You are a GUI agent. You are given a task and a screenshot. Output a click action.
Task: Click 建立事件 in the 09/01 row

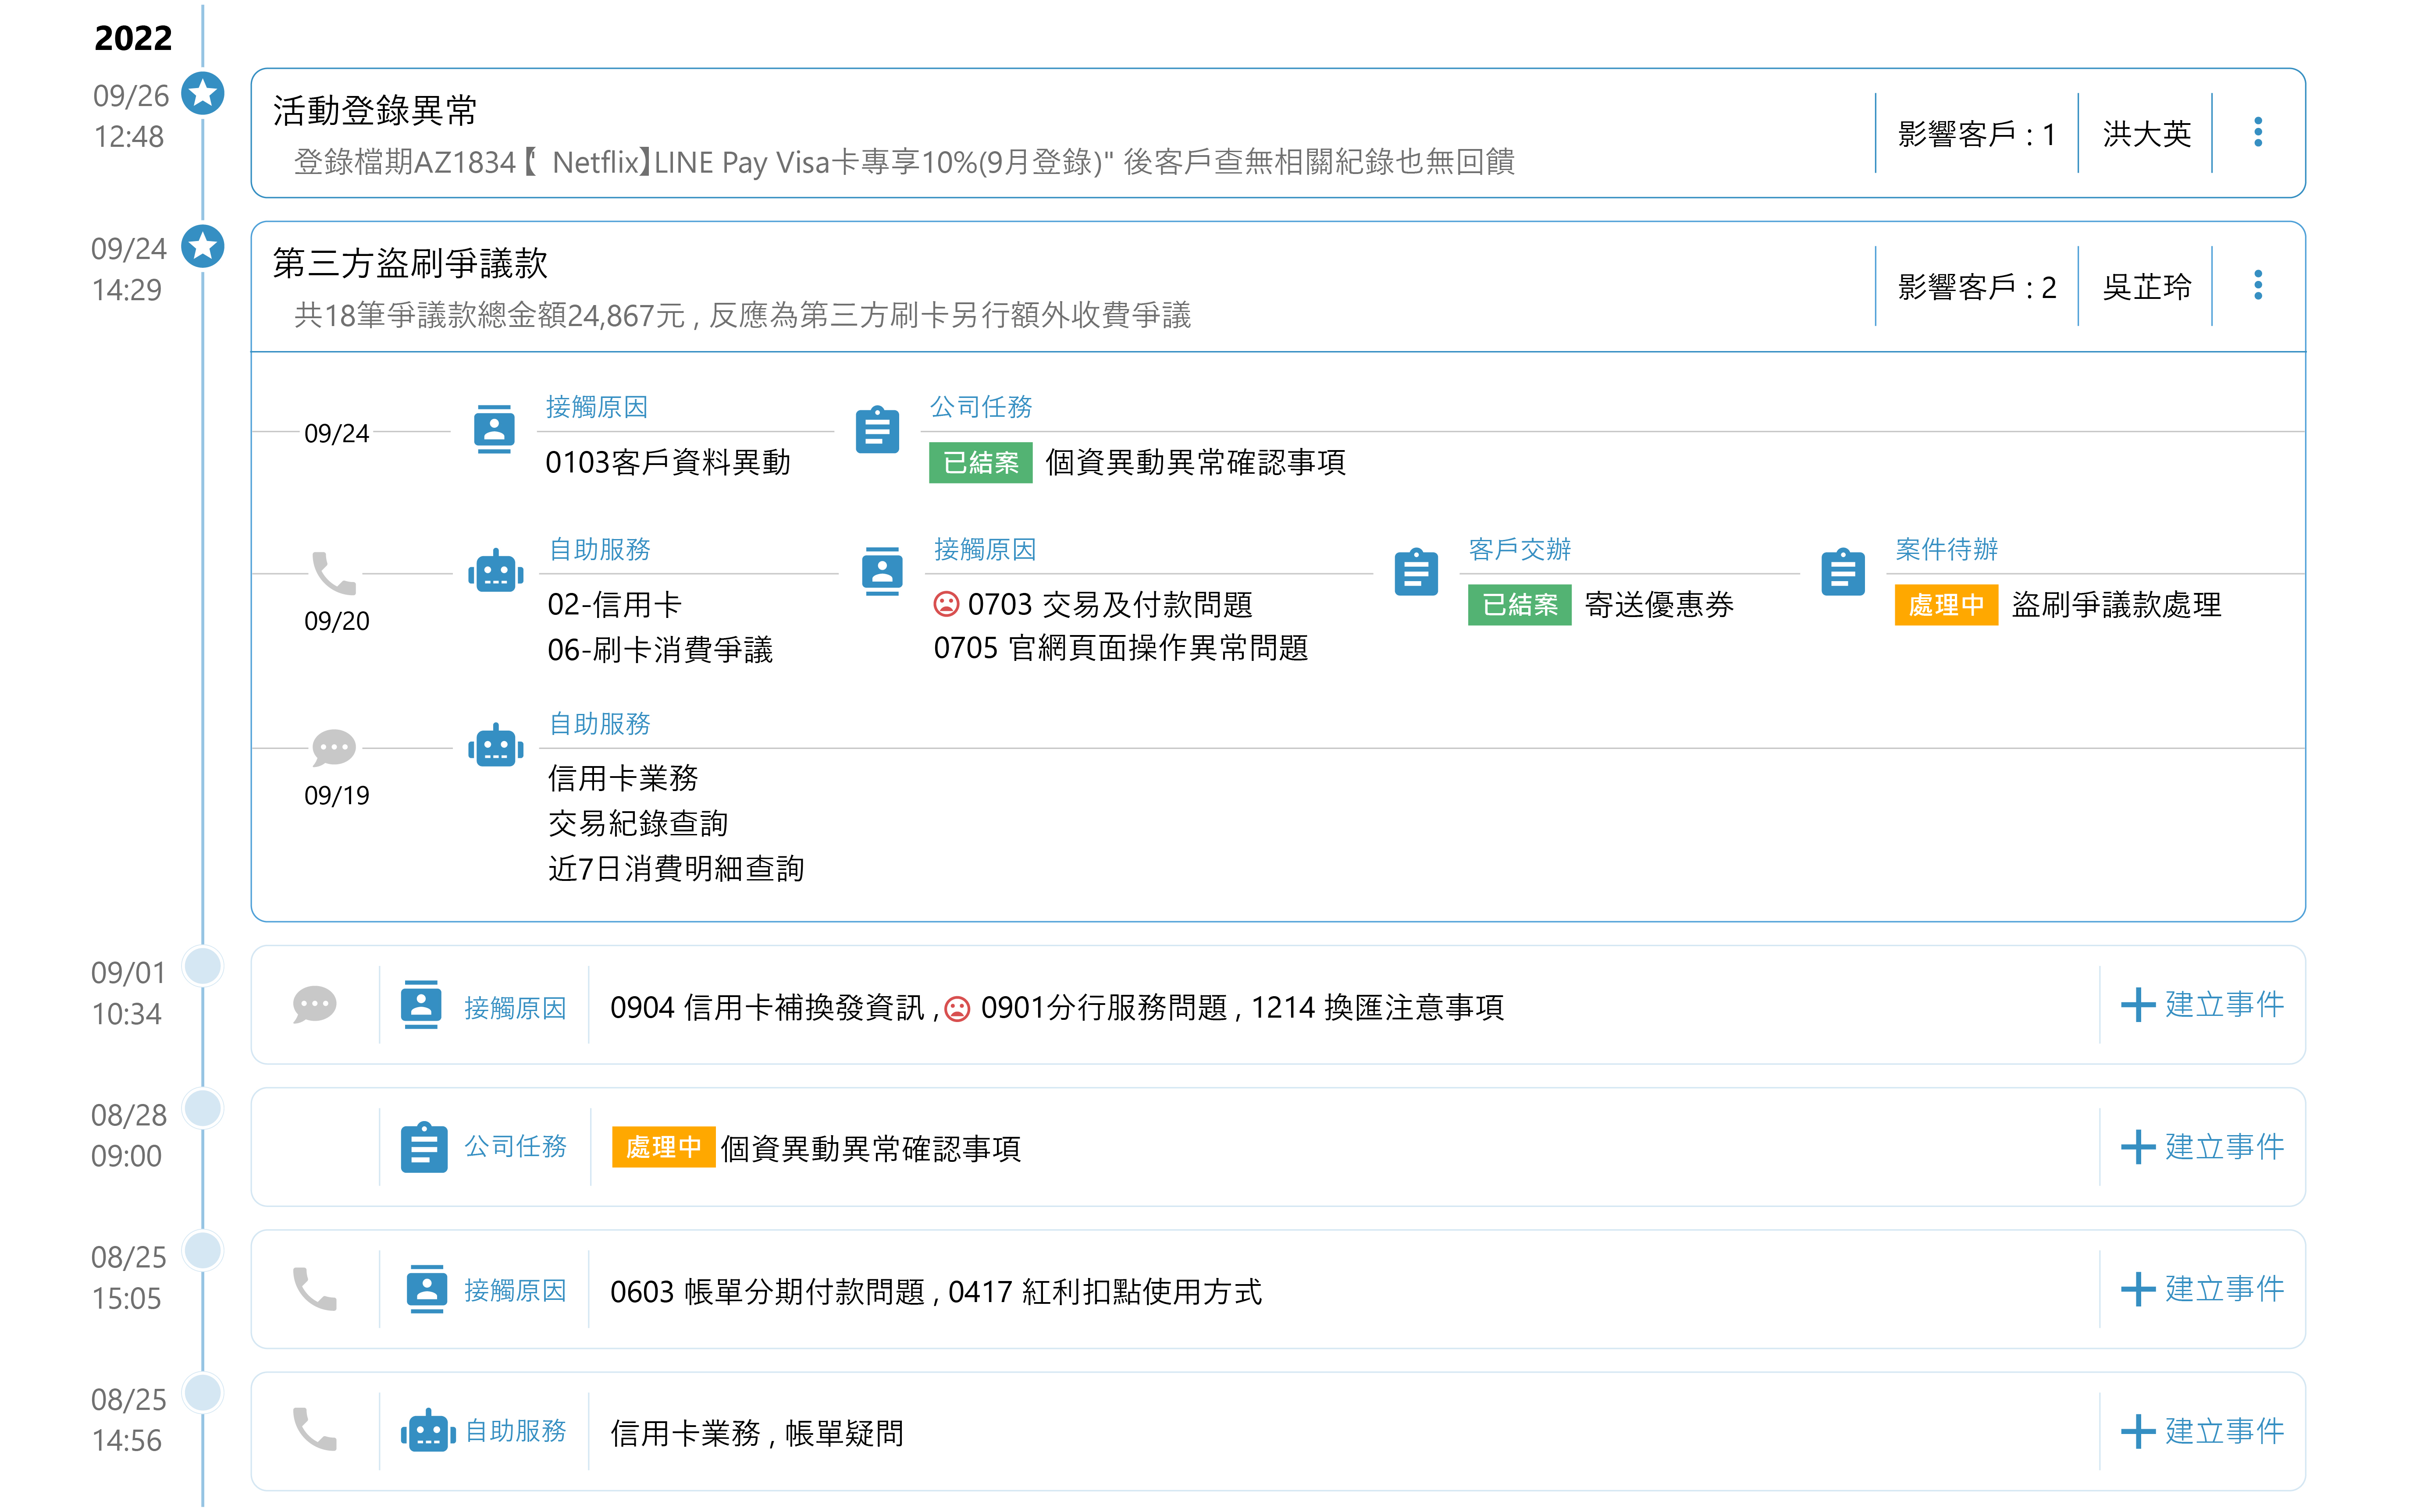pos(2202,1005)
